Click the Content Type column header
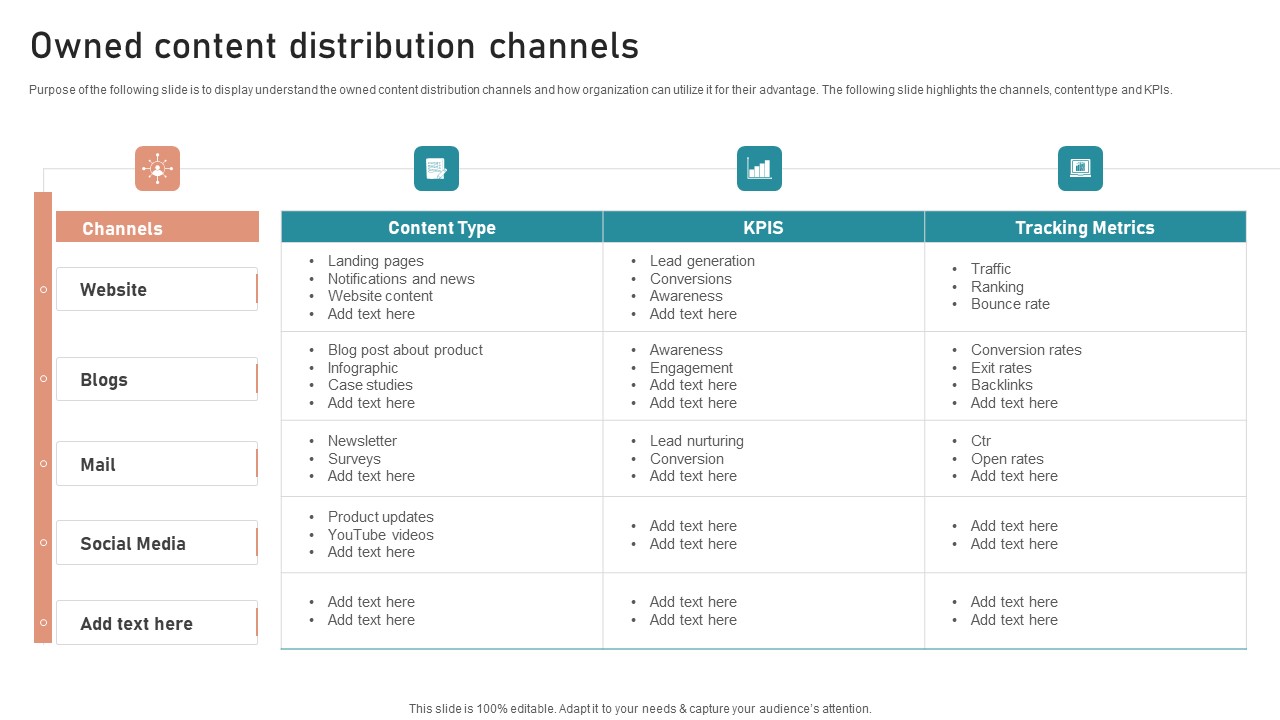Image resolution: width=1280 pixels, height=720 pixels. coord(442,227)
